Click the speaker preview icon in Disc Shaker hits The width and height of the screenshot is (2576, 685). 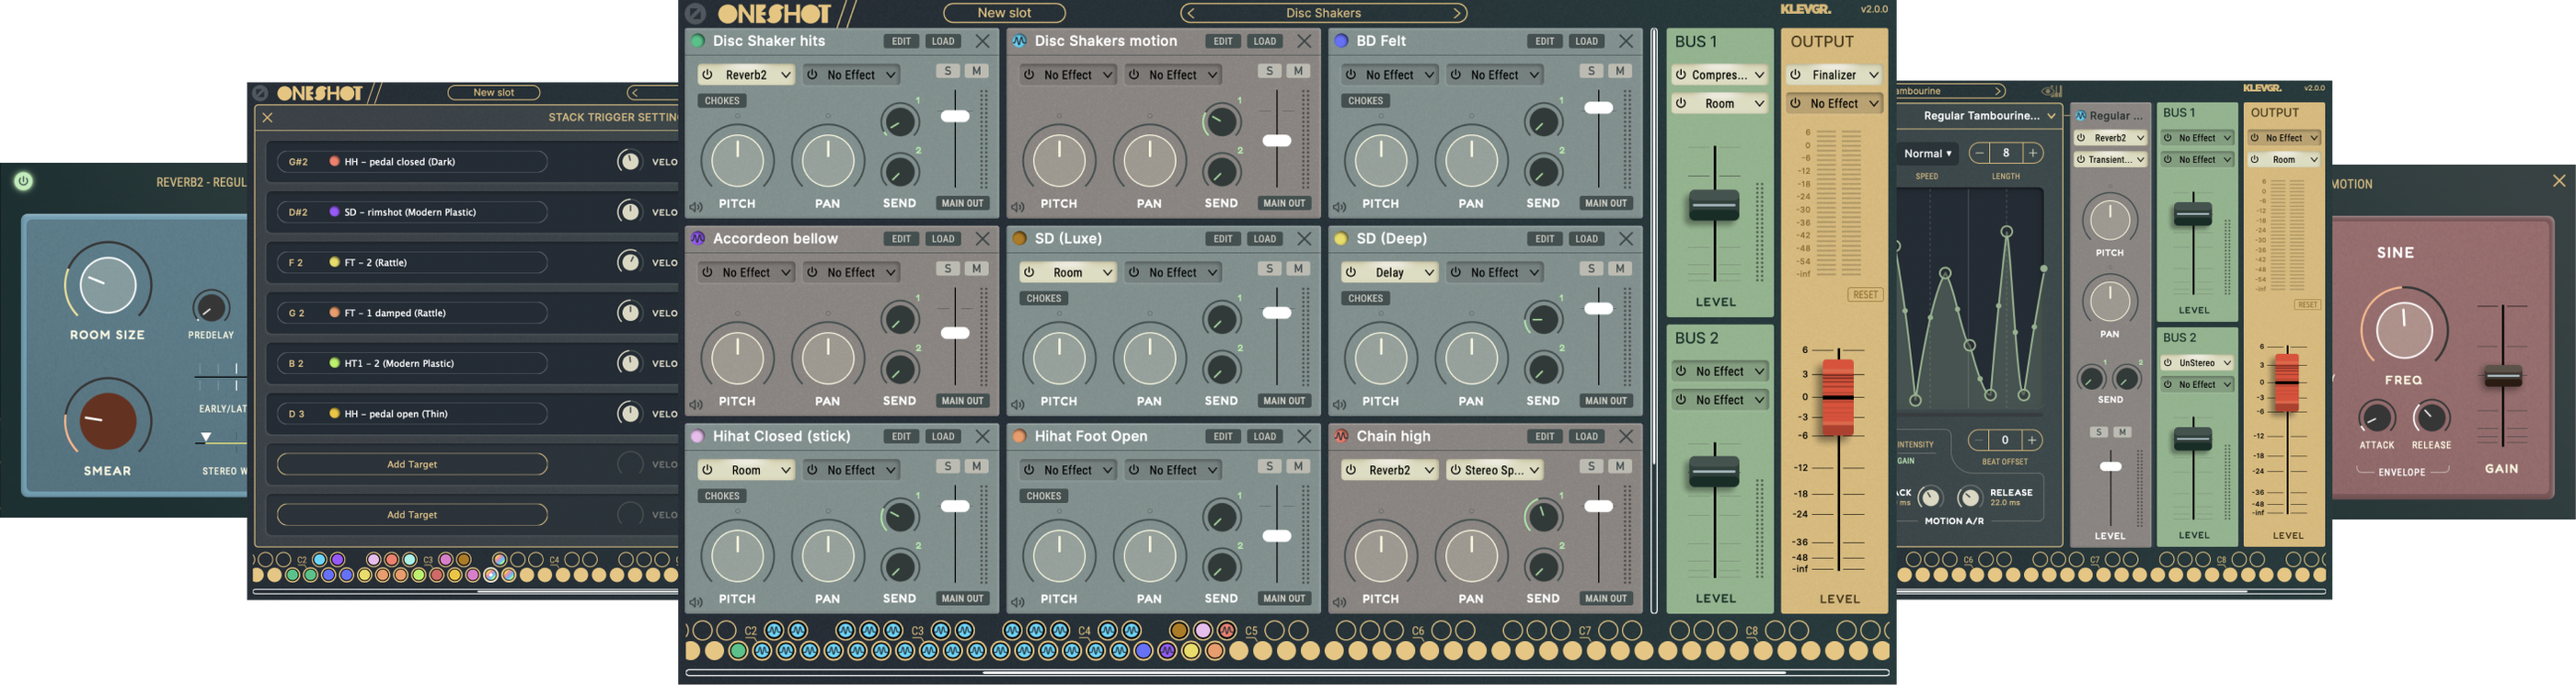click(x=696, y=208)
